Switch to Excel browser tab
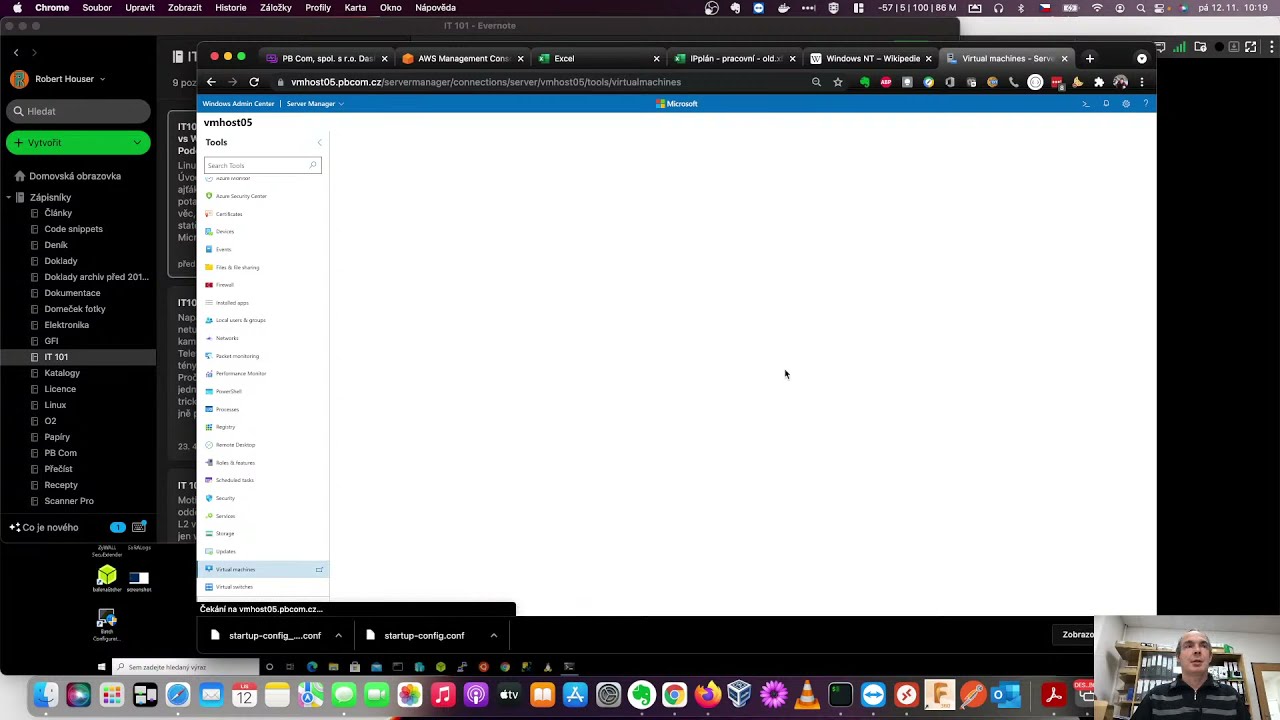This screenshot has width=1280, height=720. point(598,59)
